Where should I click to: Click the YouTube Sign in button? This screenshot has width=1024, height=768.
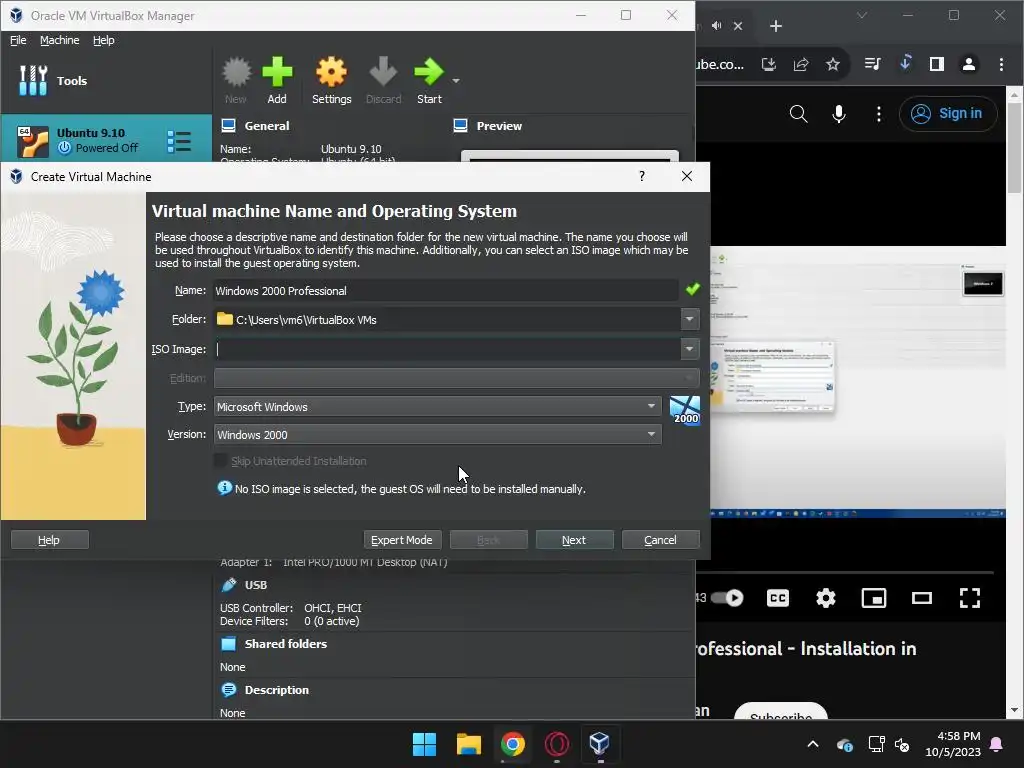coord(948,114)
